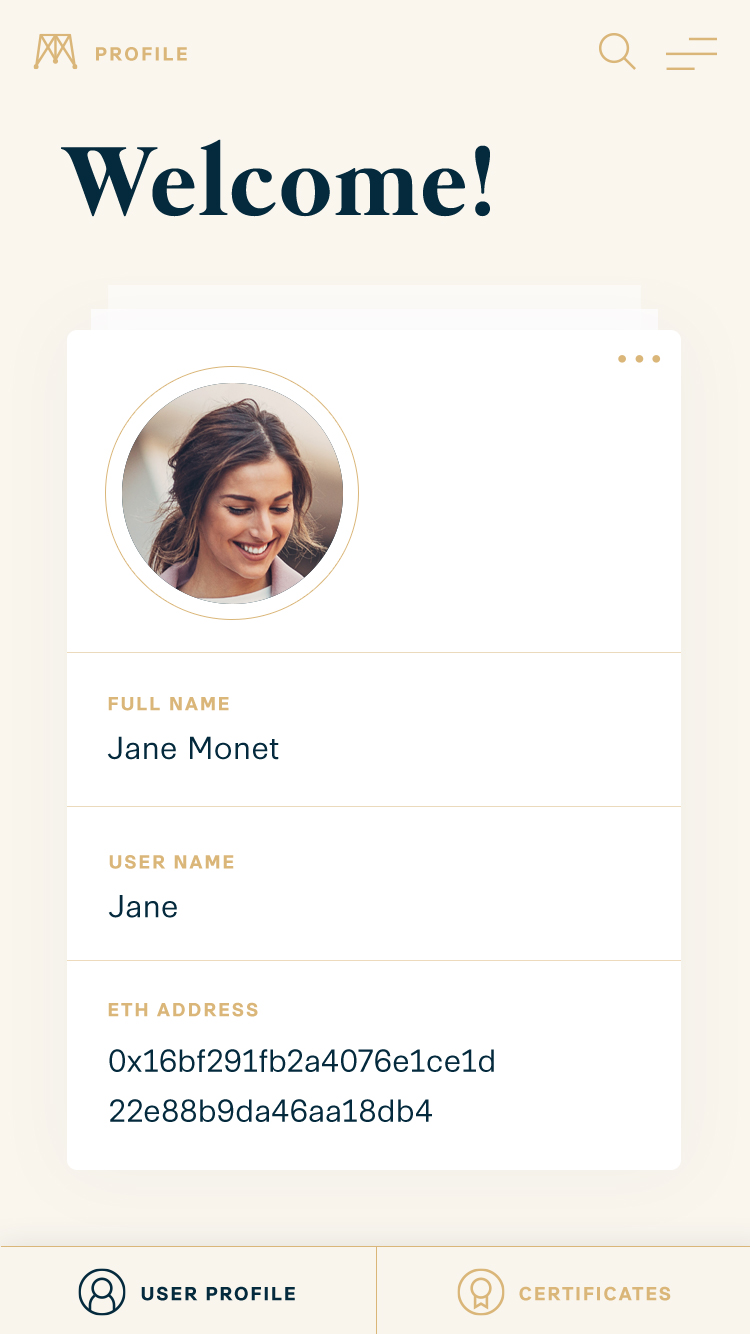The height and width of the screenshot is (1334, 750).
Task: Switch to the Certificates tab
Action: coord(594,1293)
